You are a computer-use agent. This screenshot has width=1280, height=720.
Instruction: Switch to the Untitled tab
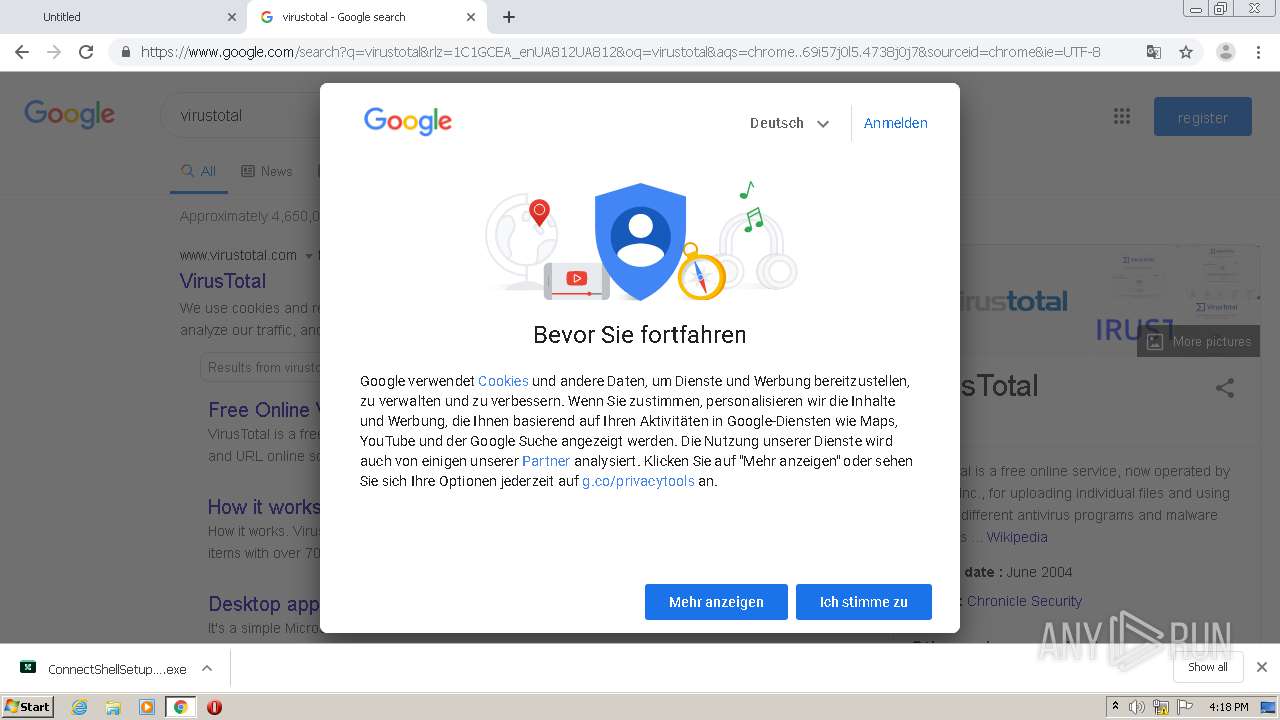pos(123,17)
